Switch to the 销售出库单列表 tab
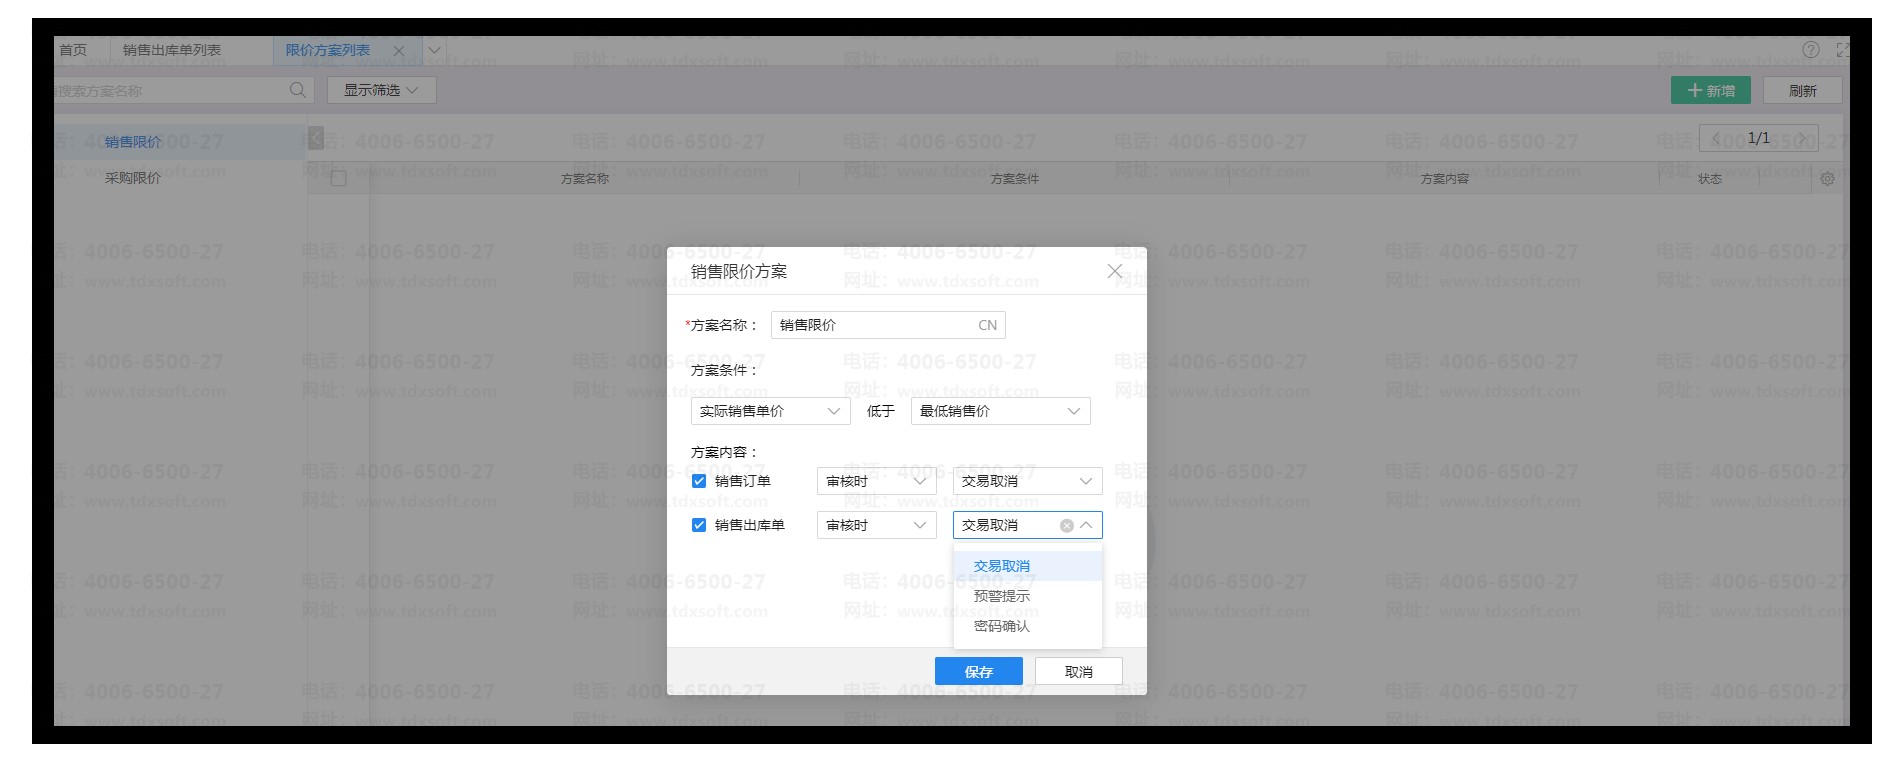 click(172, 50)
